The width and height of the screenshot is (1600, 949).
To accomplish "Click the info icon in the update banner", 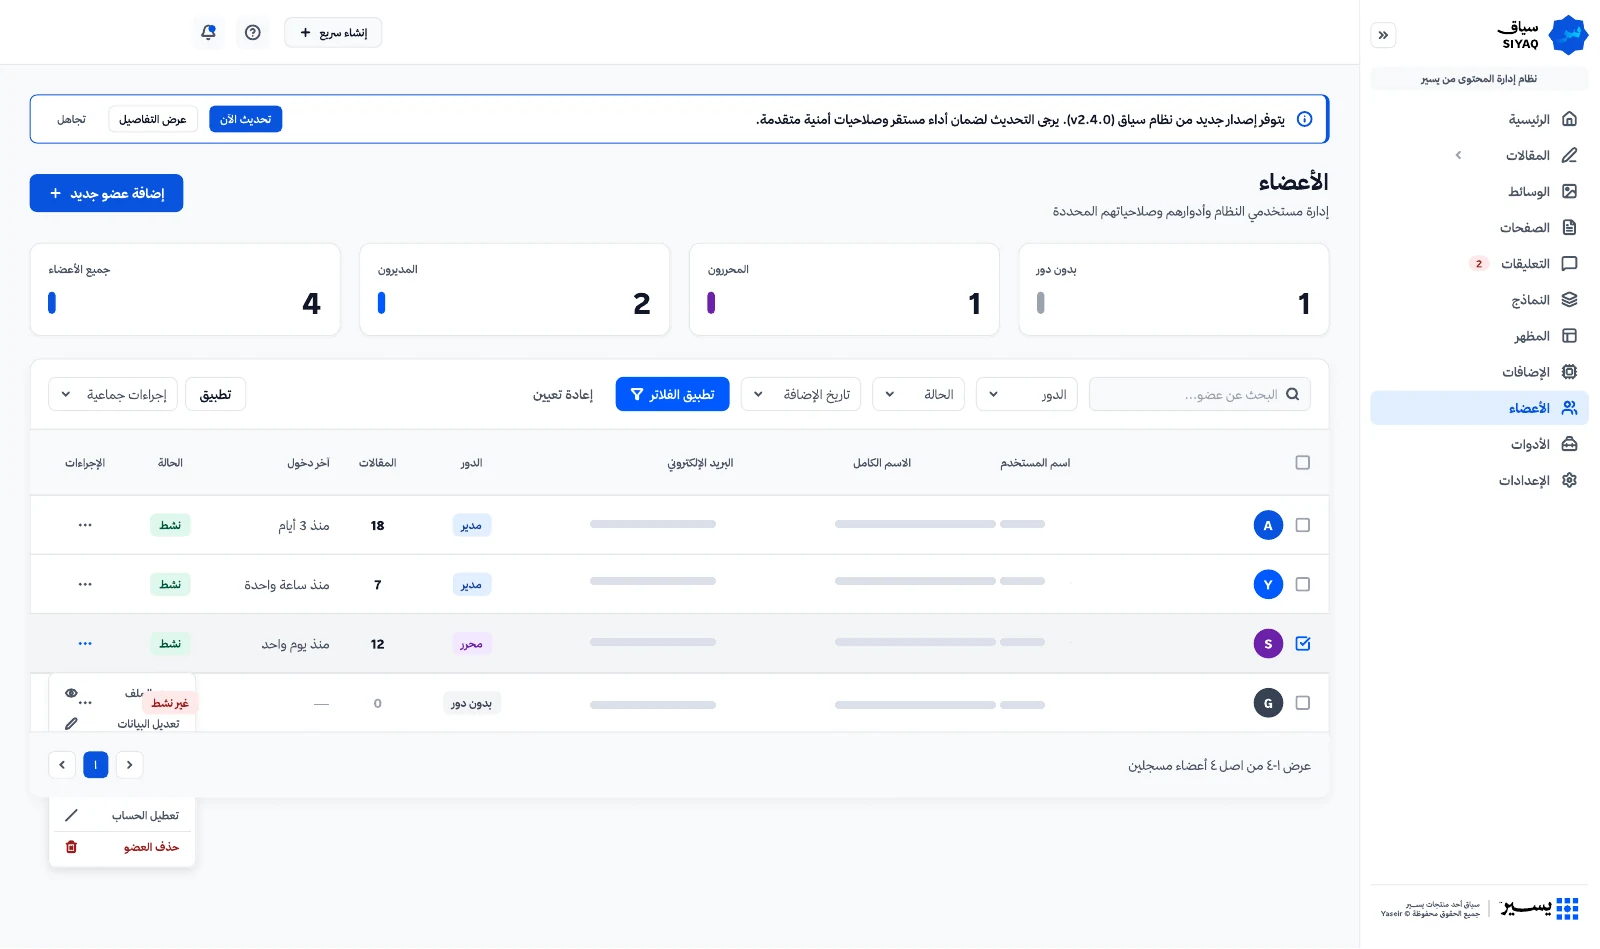I will coord(1304,119).
